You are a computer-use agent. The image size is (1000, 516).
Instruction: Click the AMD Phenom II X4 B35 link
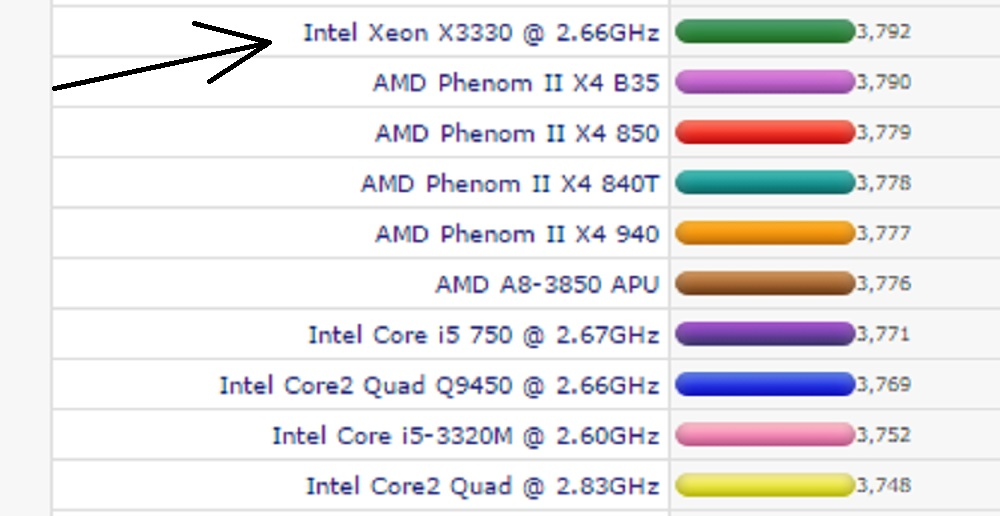pos(516,83)
